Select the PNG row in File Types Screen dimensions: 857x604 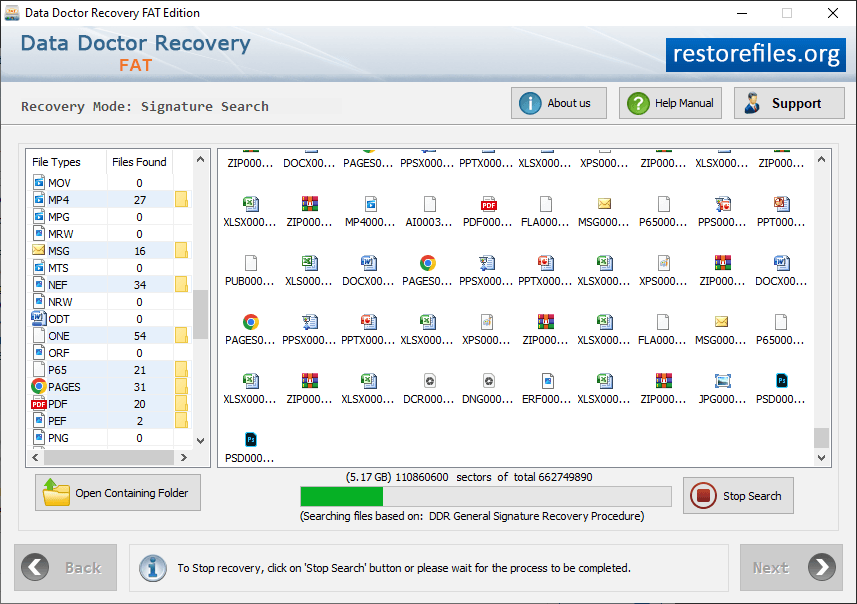click(109, 437)
